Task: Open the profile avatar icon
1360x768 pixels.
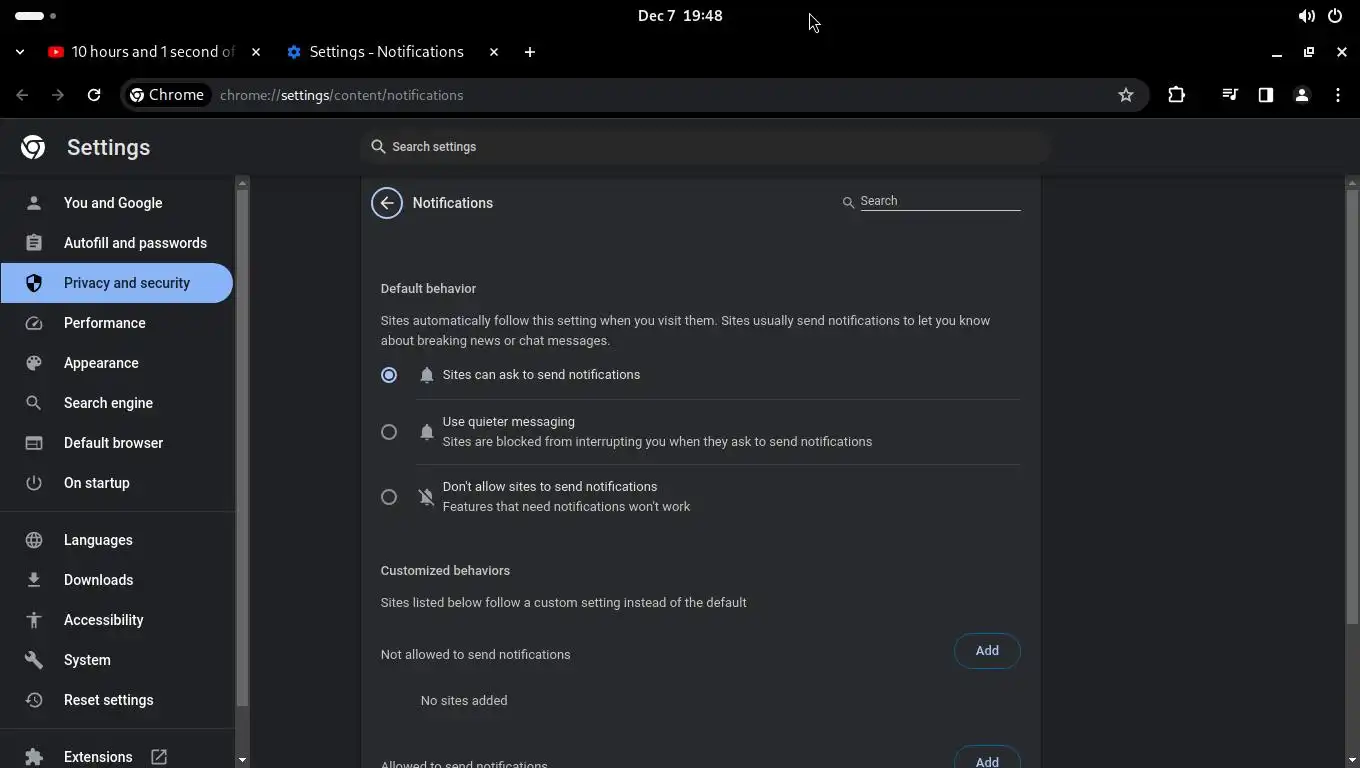Action: pos(1302,95)
